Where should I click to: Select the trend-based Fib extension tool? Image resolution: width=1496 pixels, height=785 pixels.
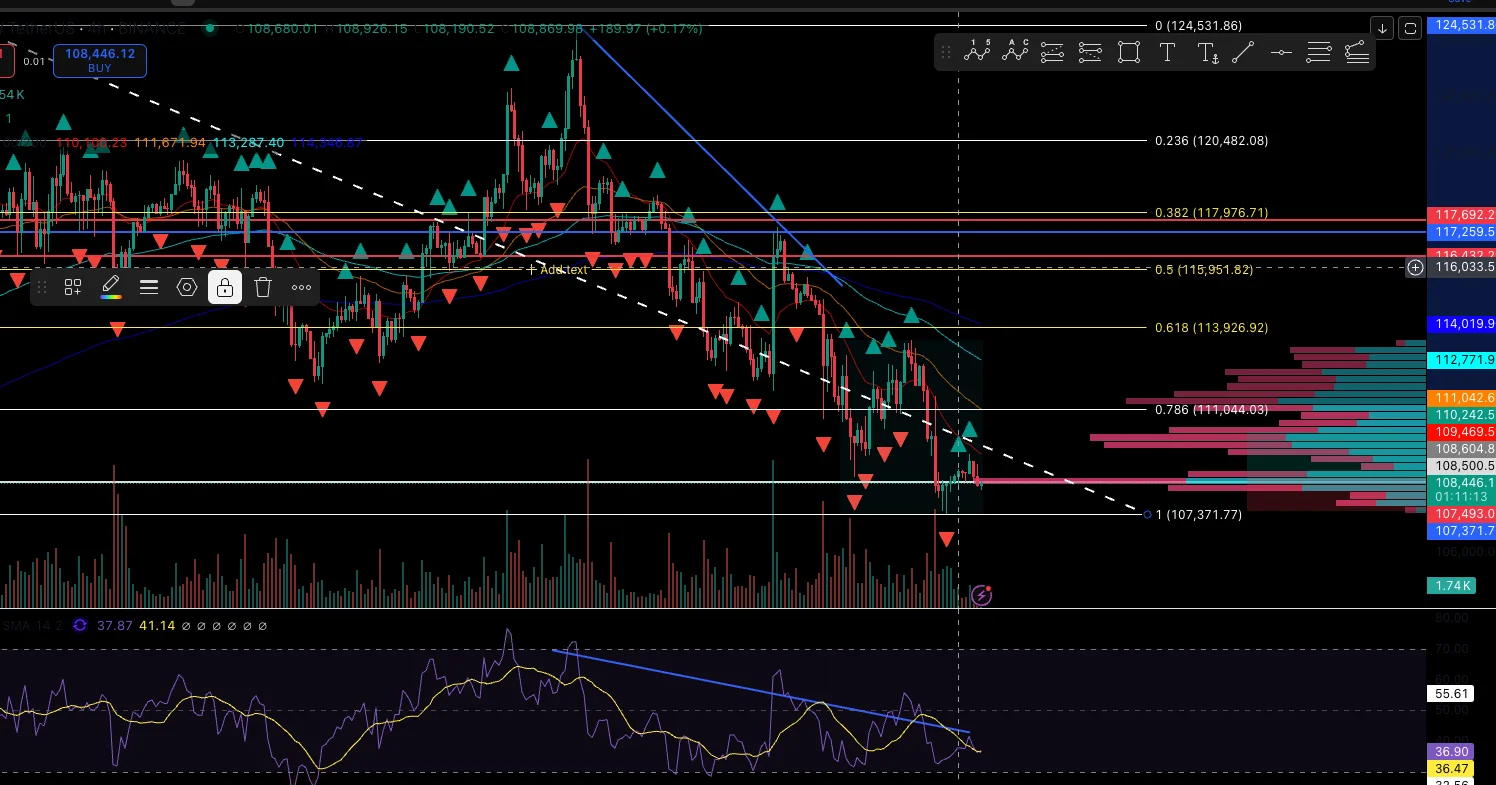1090,53
